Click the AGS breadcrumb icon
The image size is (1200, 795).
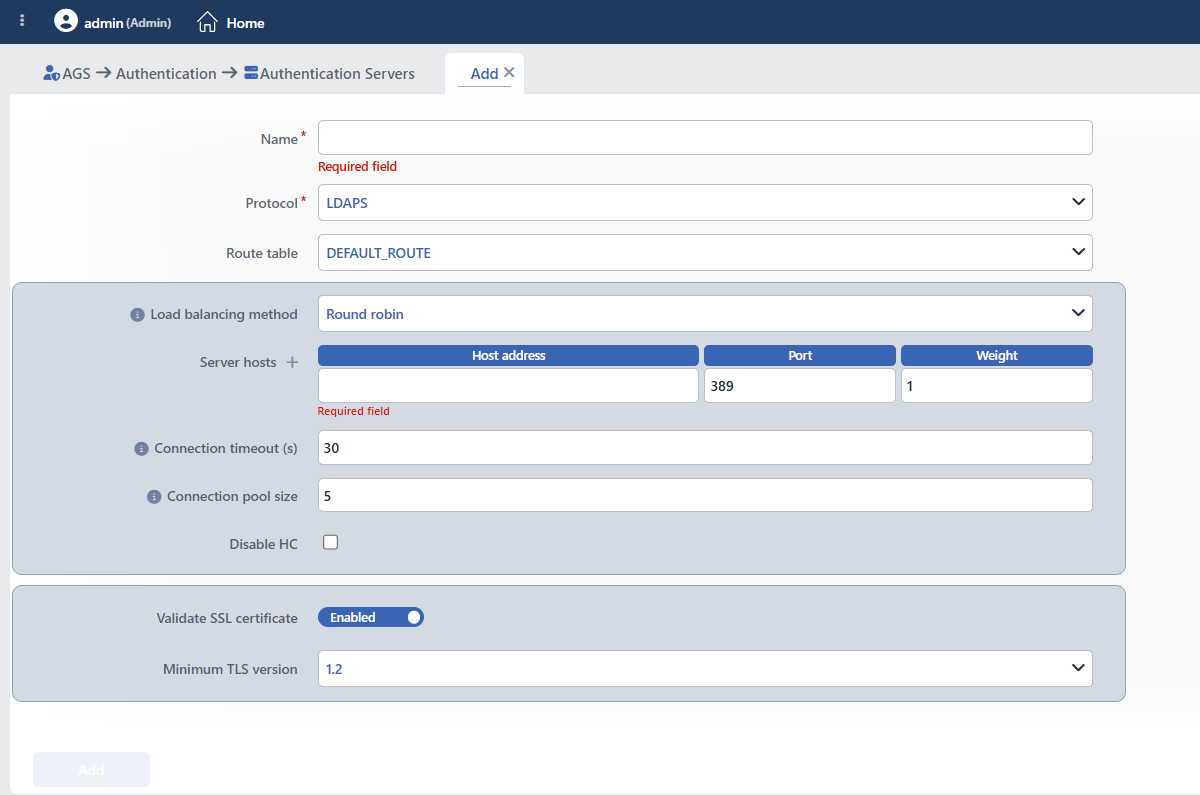[52, 73]
